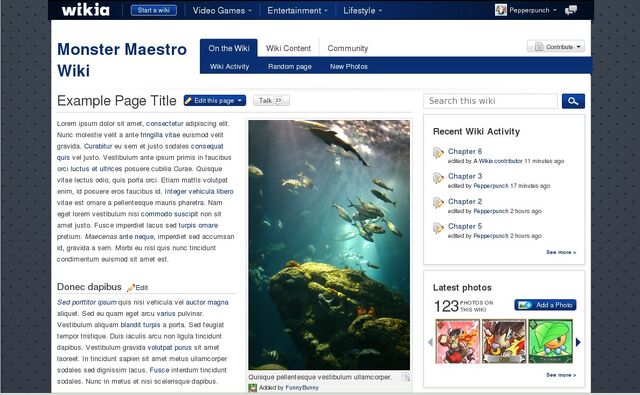Click the commodo suscipit link
Image resolution: width=640 pixels, height=395 pixels.
(169, 214)
